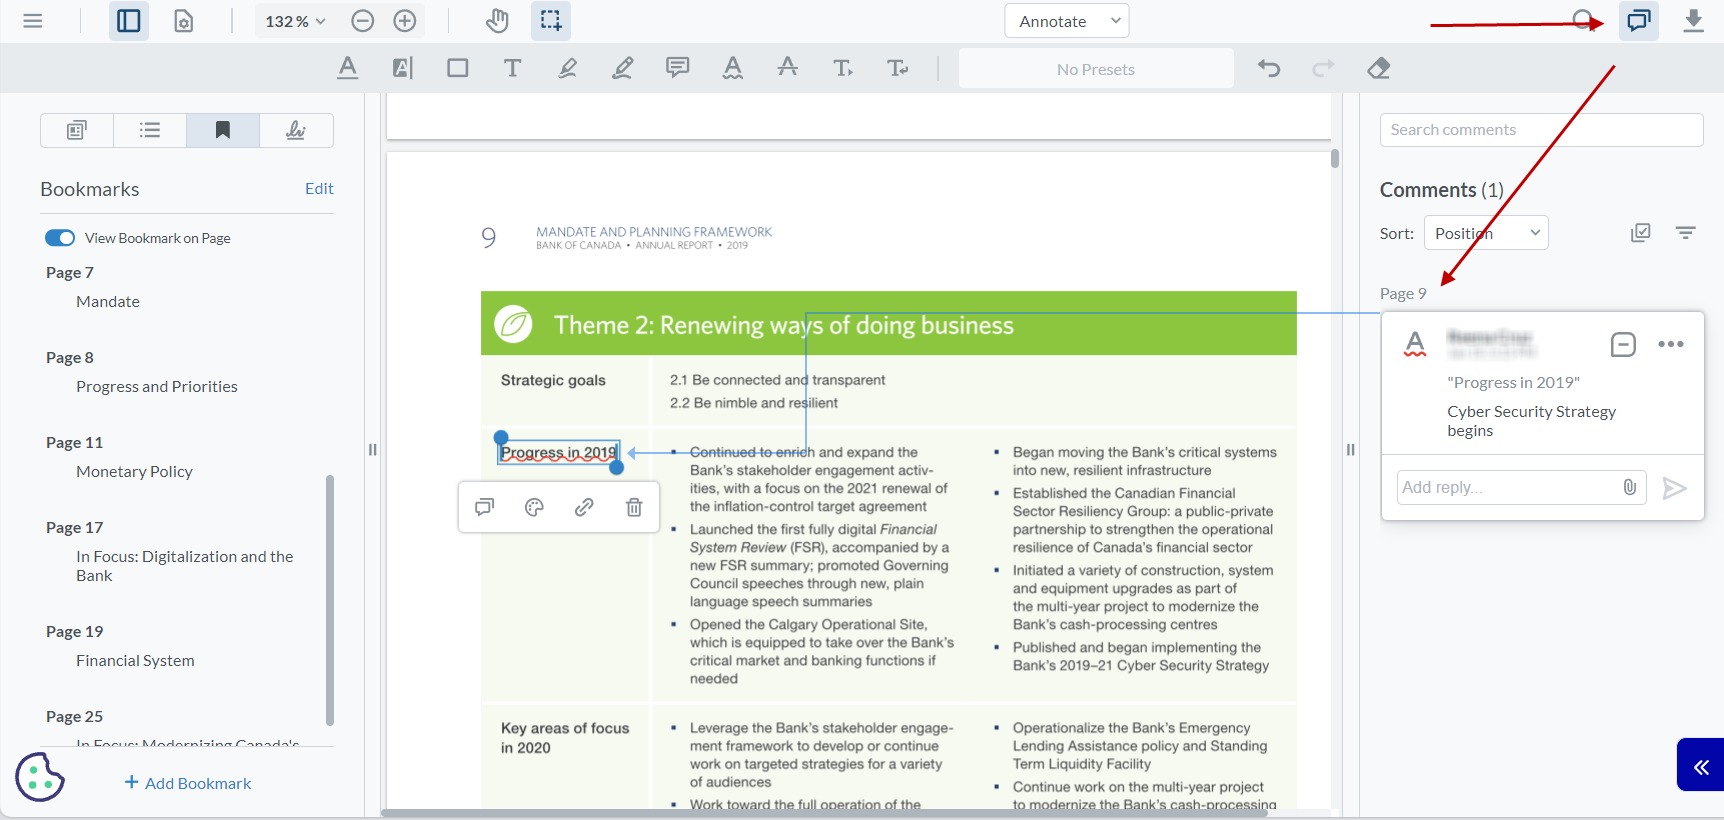The height and width of the screenshot is (820, 1724).
Task: Go to the Mandate bookmark
Action: point(108,302)
